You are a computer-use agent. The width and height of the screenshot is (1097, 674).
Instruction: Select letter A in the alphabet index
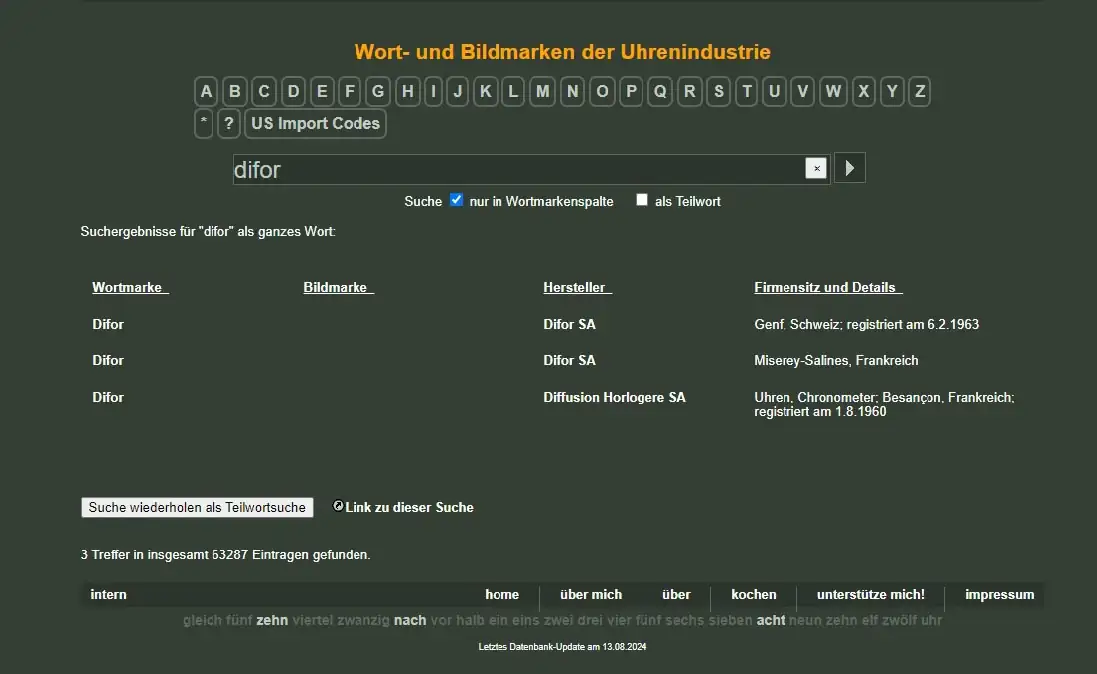click(x=206, y=92)
